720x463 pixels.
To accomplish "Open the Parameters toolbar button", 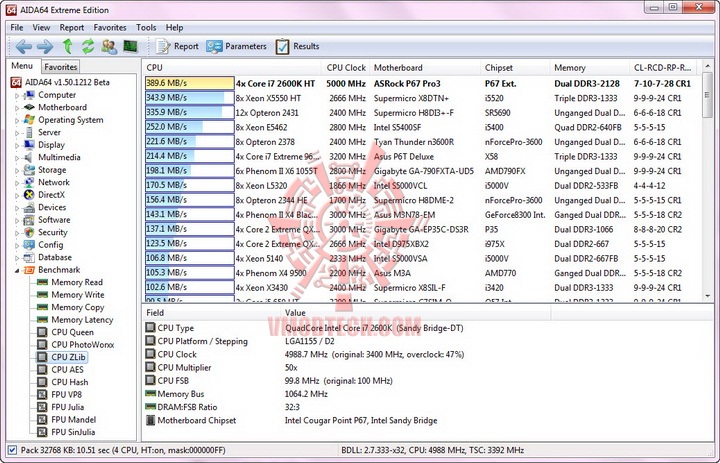I will [x=236, y=46].
